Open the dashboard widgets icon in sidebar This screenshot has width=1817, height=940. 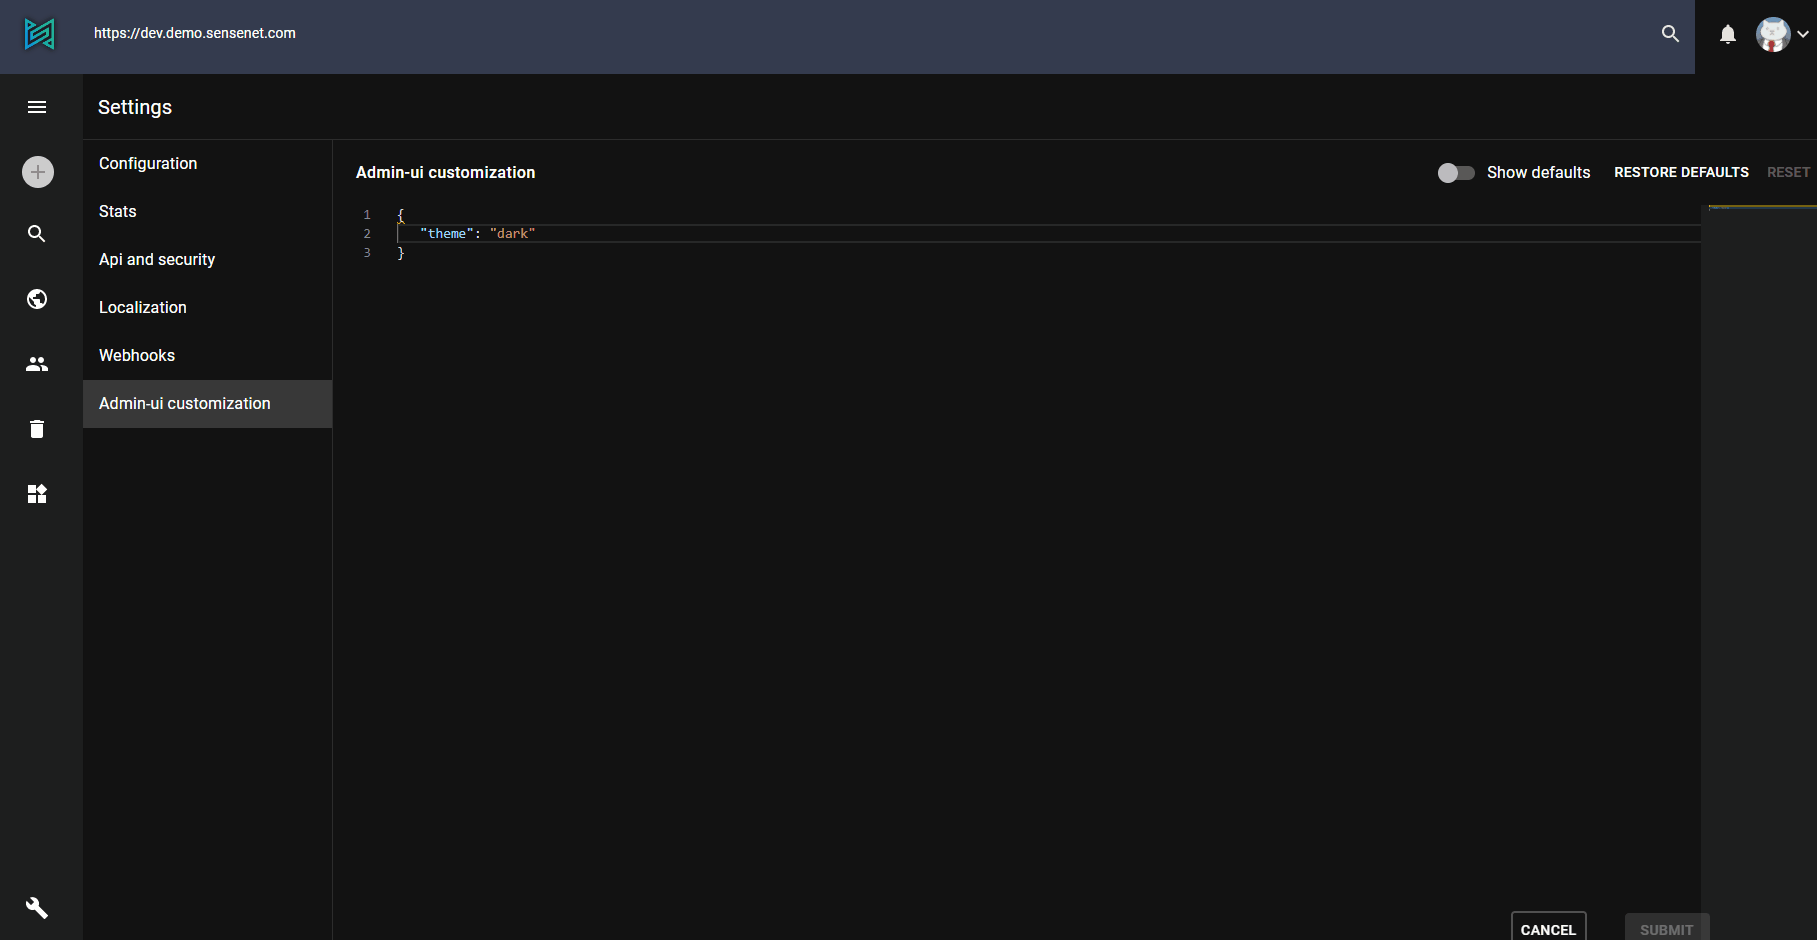(x=37, y=494)
